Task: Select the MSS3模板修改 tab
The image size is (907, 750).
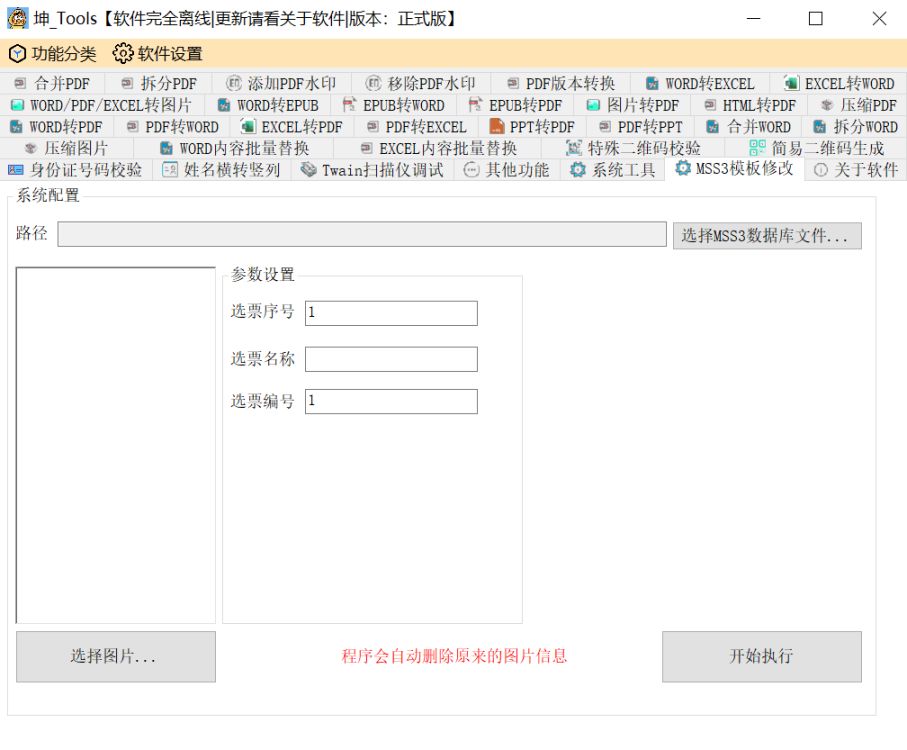Action: point(734,168)
